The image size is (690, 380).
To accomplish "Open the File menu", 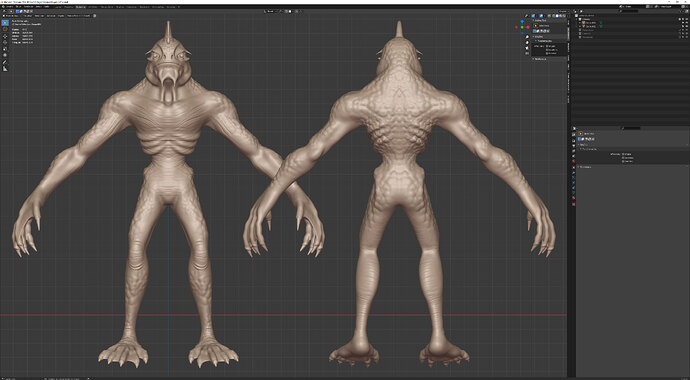I will (10, 7).
